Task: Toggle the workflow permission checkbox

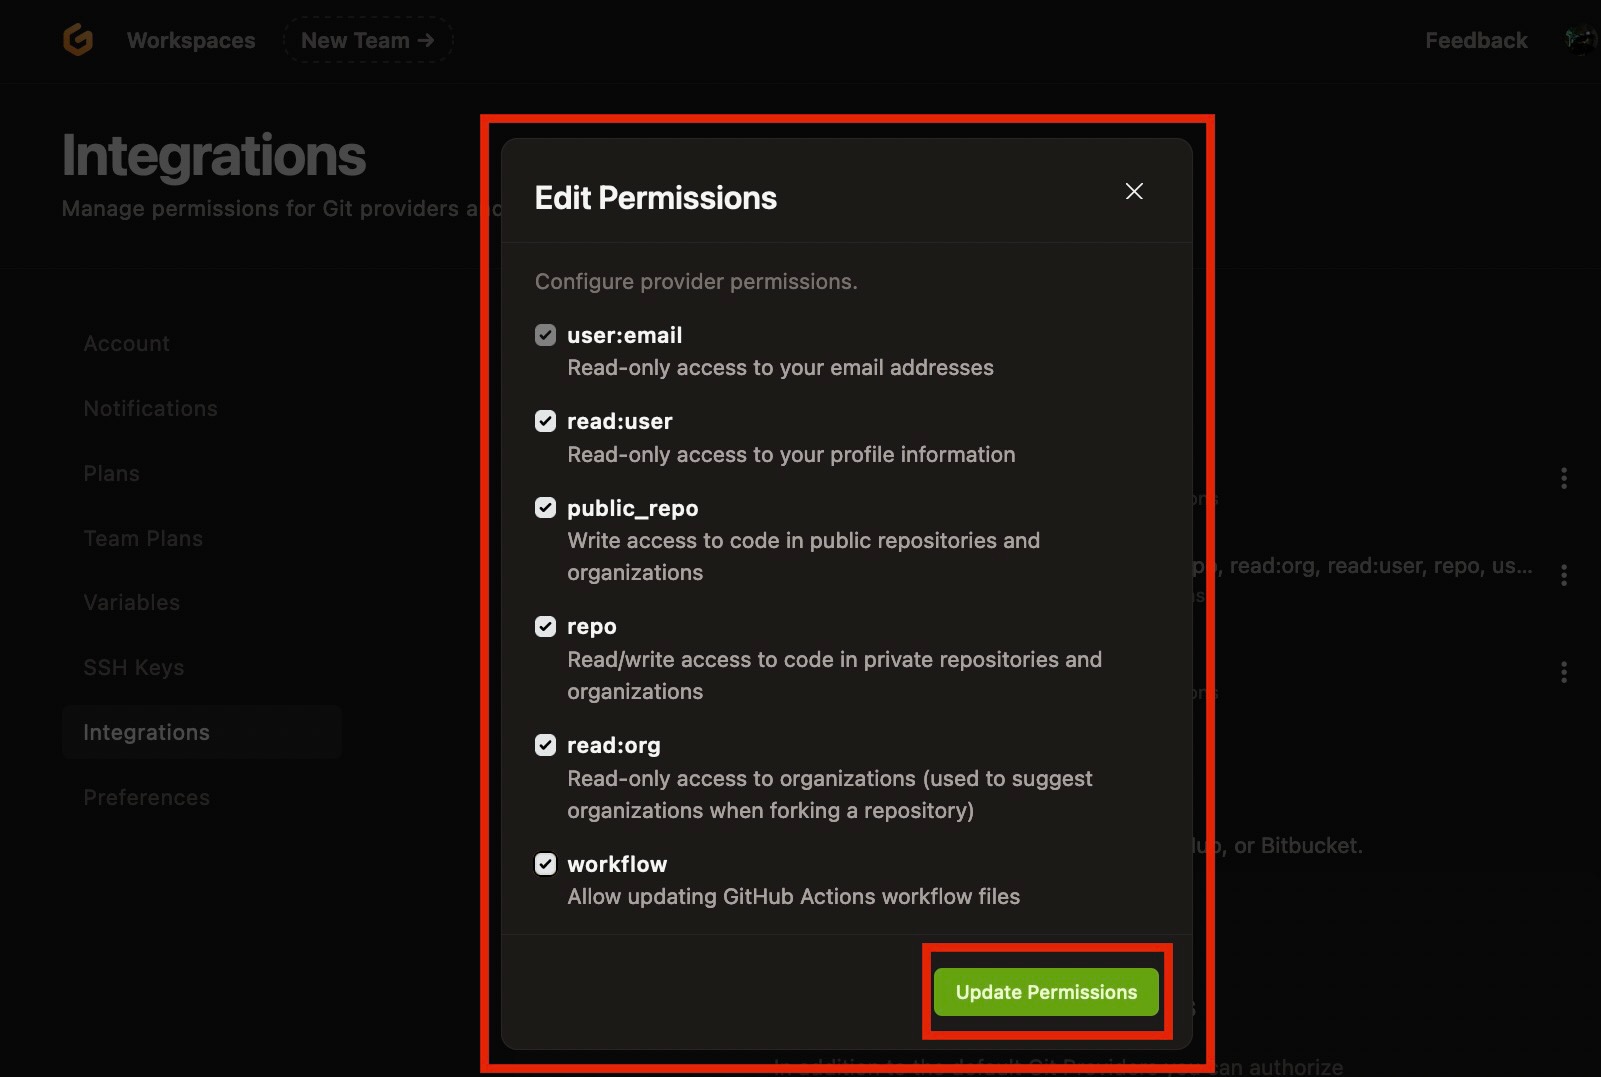Action: (545, 864)
